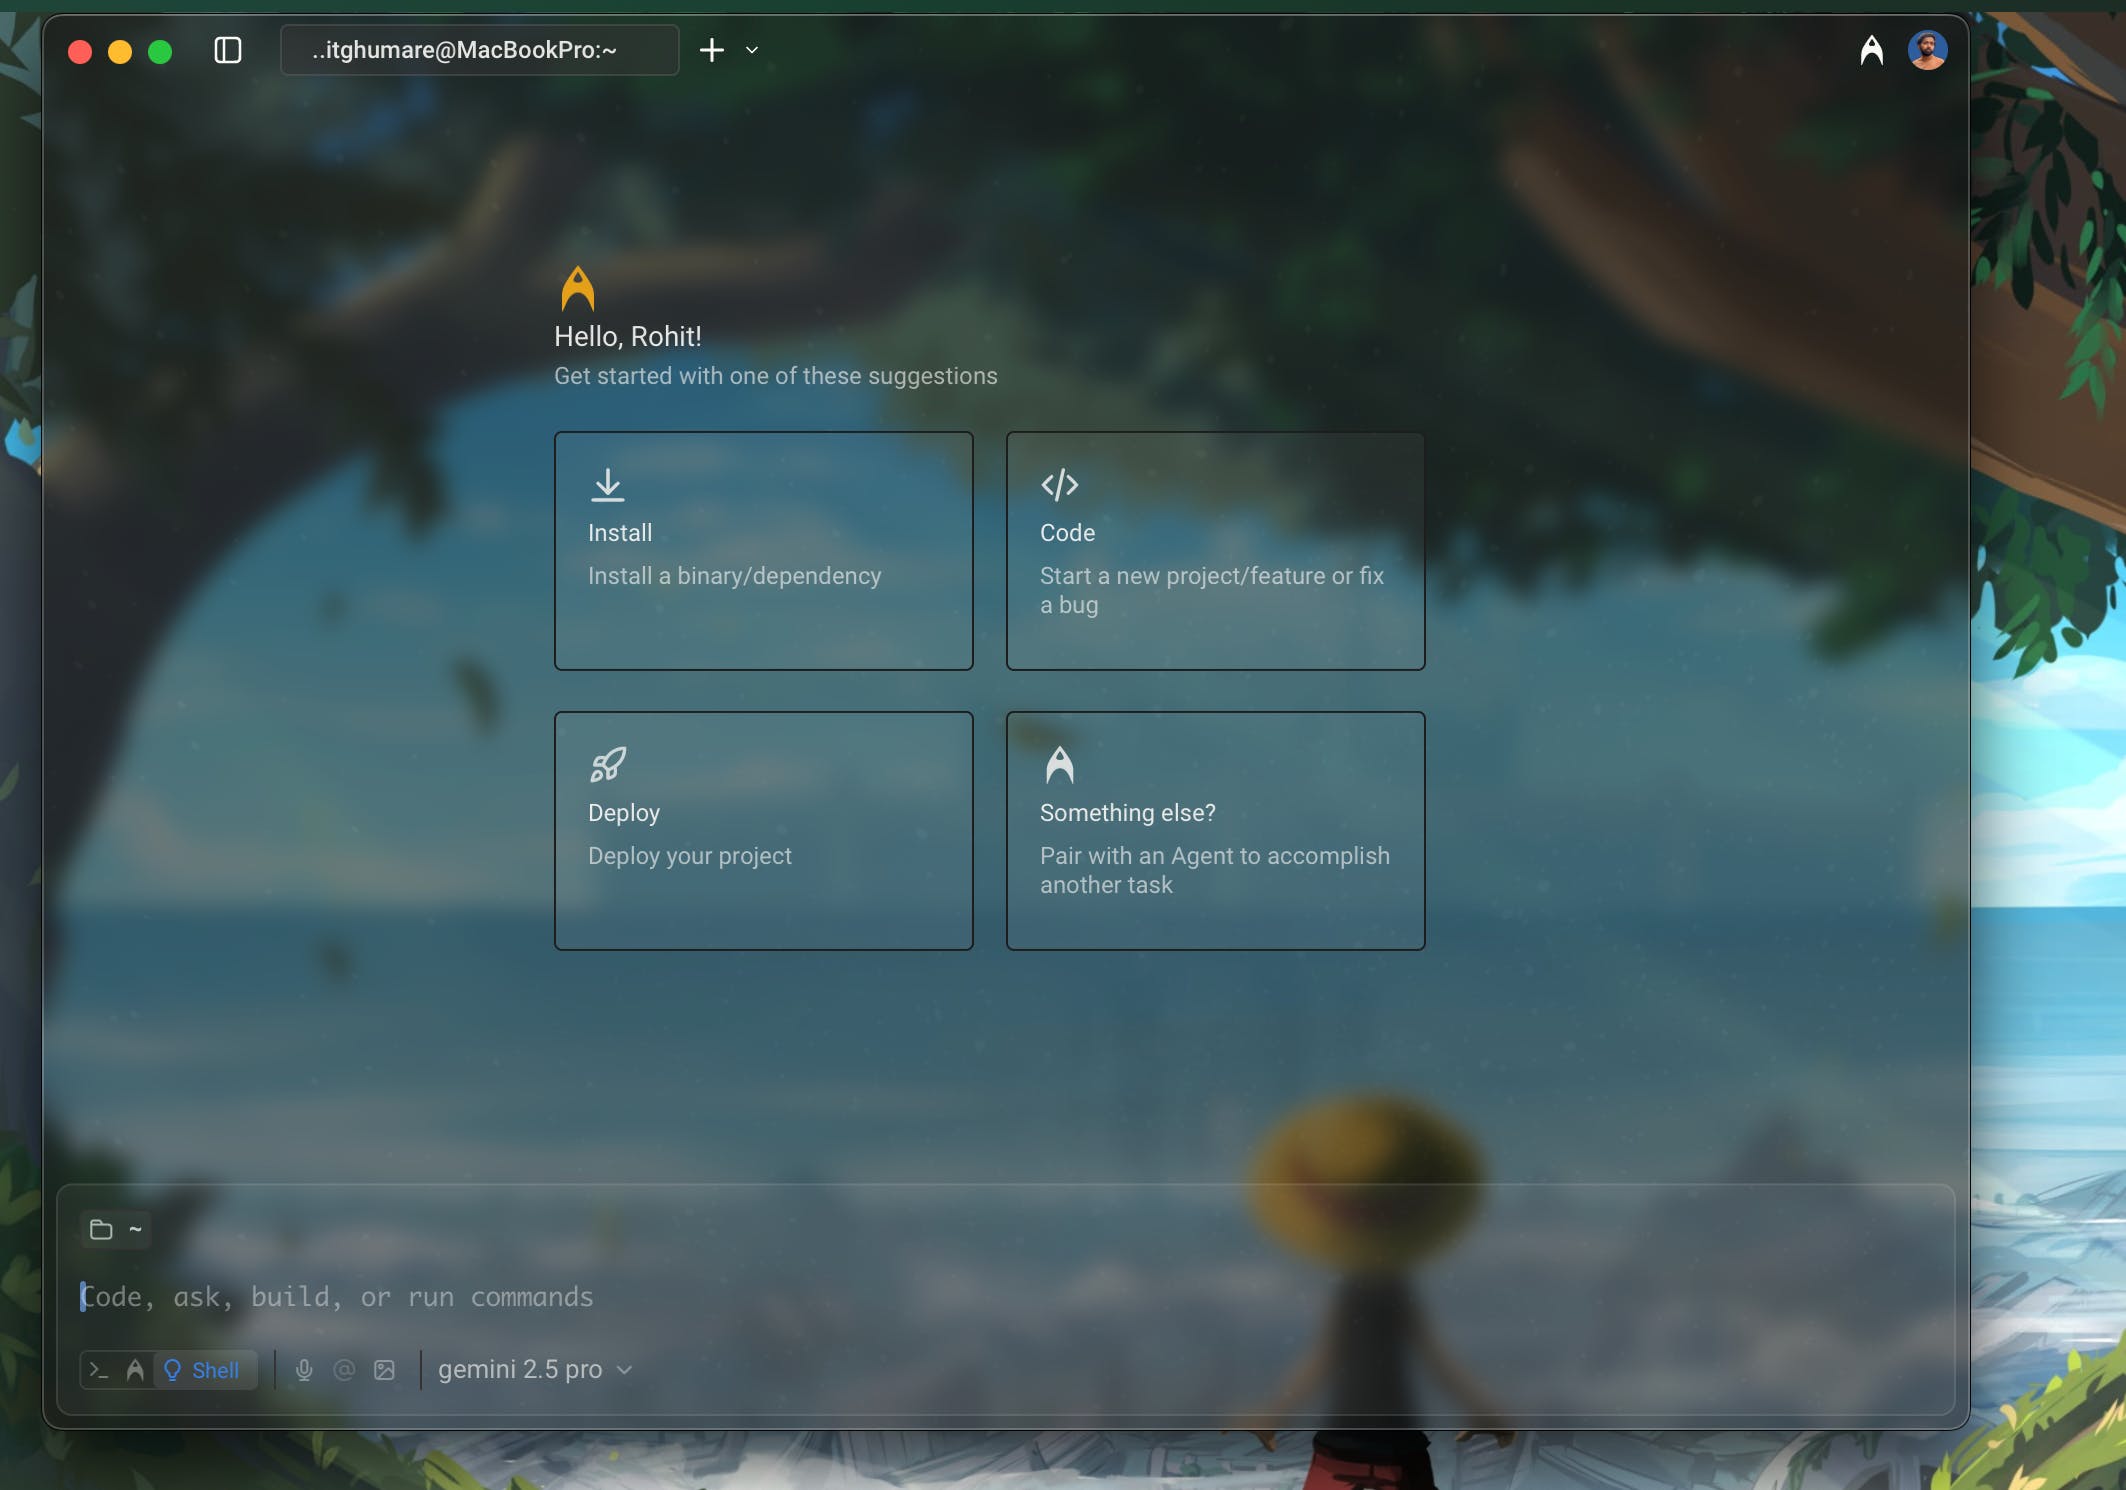This screenshot has width=2126, height=1490.
Task: Open a new tab with plus icon
Action: tap(711, 50)
